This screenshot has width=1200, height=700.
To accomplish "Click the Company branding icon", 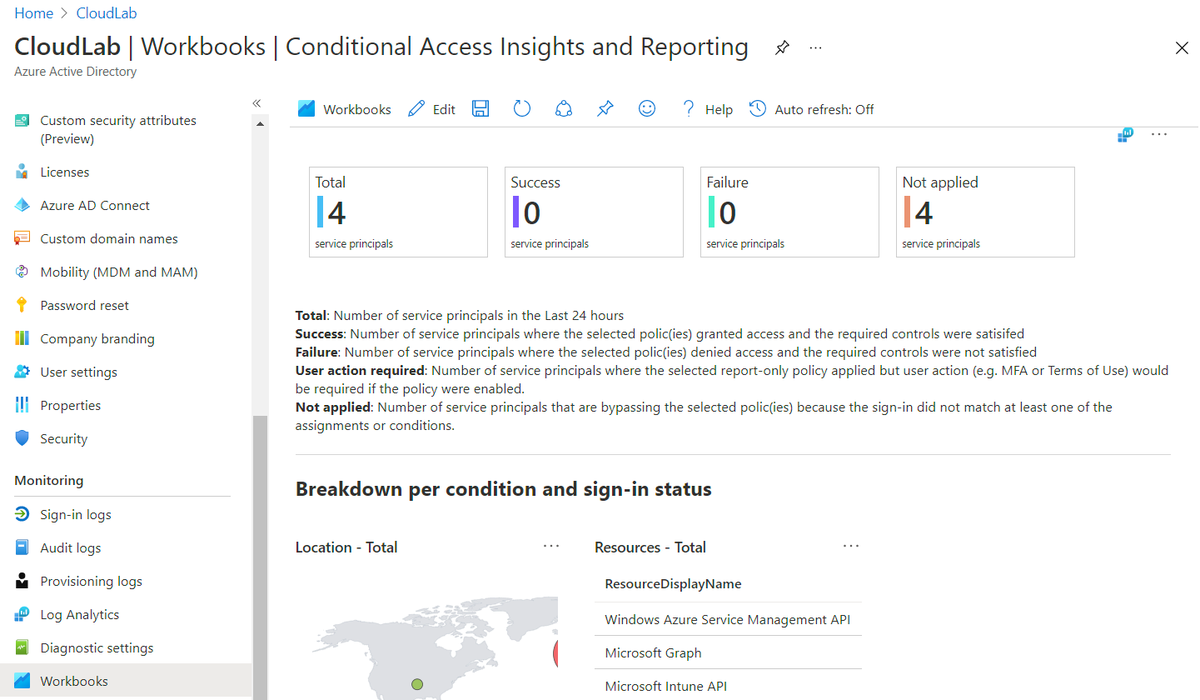I will [22, 338].
